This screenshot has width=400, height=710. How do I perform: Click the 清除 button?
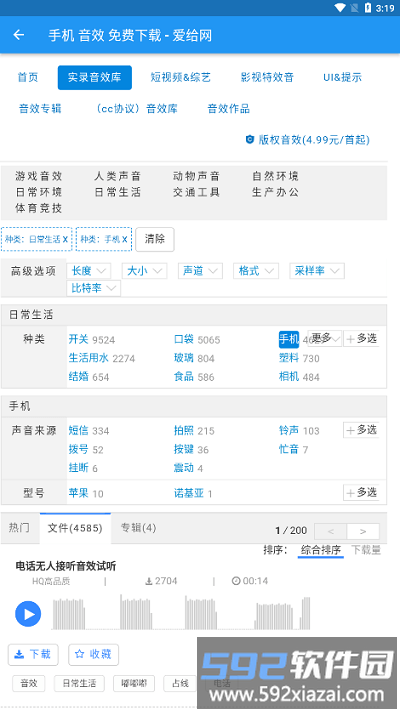click(x=155, y=239)
